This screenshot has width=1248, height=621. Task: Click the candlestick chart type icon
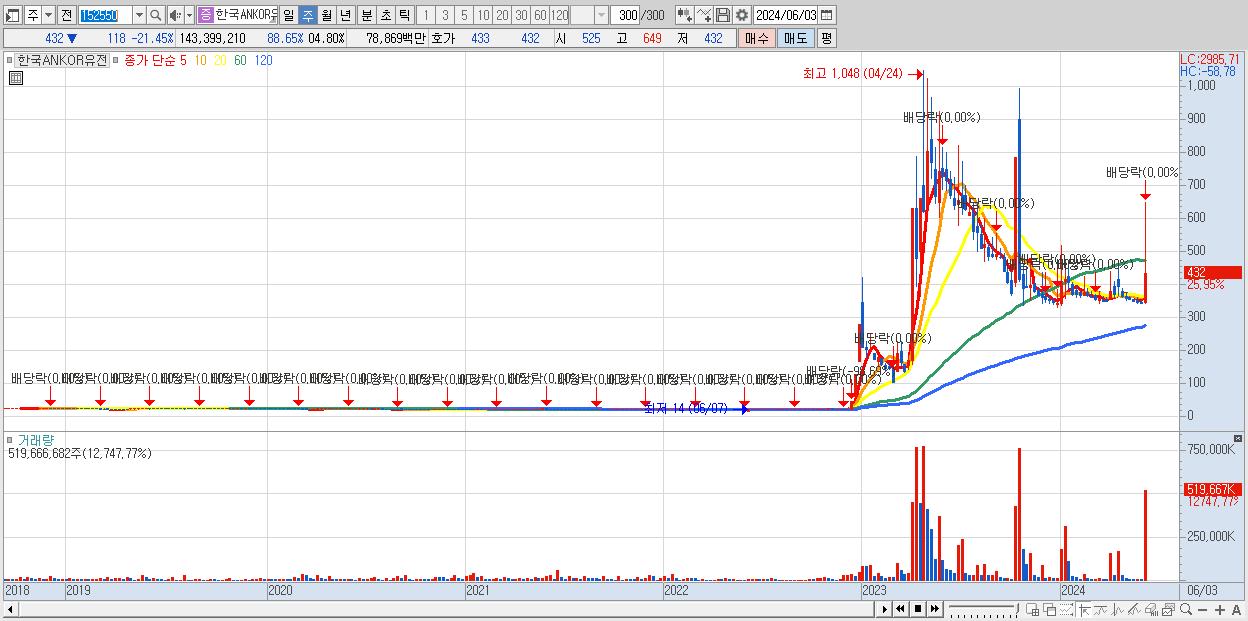point(683,15)
